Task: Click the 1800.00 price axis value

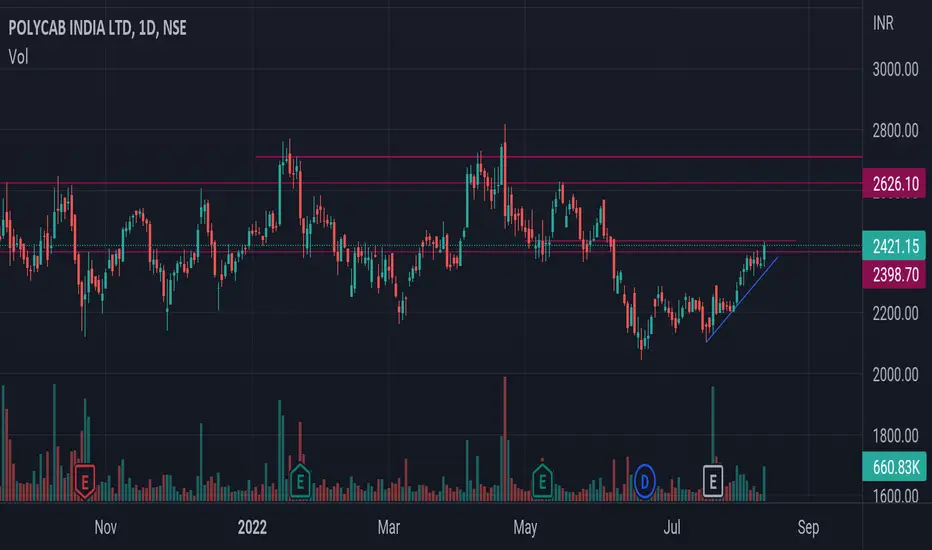Action: pos(895,436)
